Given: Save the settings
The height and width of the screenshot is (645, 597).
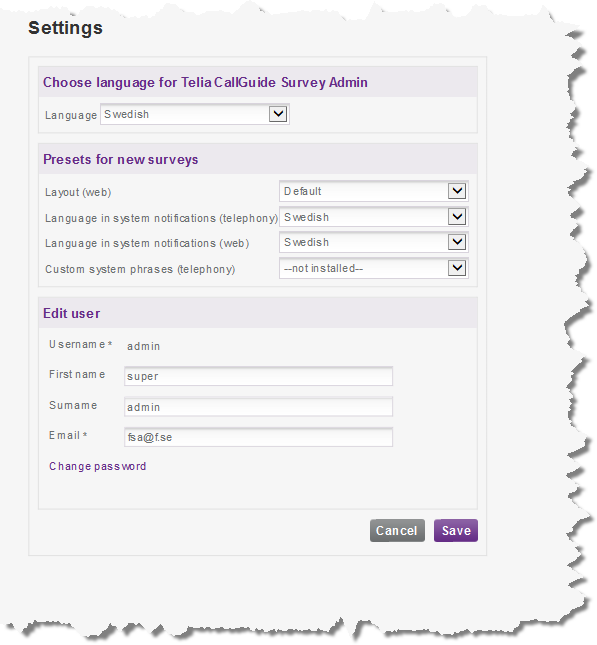Looking at the screenshot, I should click(456, 531).
